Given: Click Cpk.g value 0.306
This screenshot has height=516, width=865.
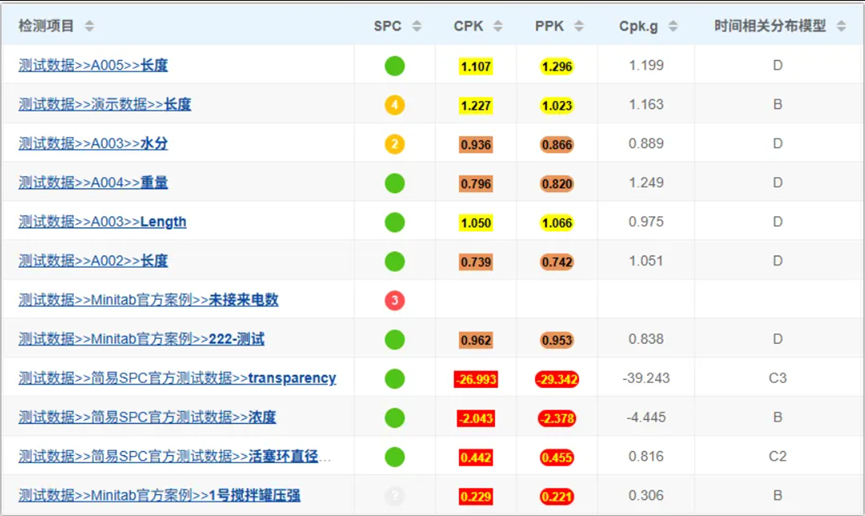Looking at the screenshot, I should click(646, 496).
